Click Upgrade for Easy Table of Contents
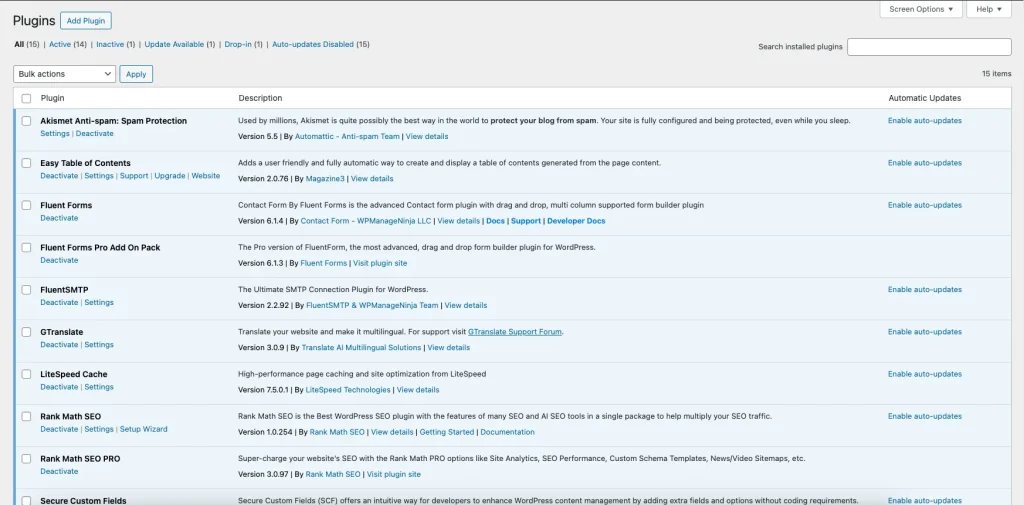 [x=170, y=176]
